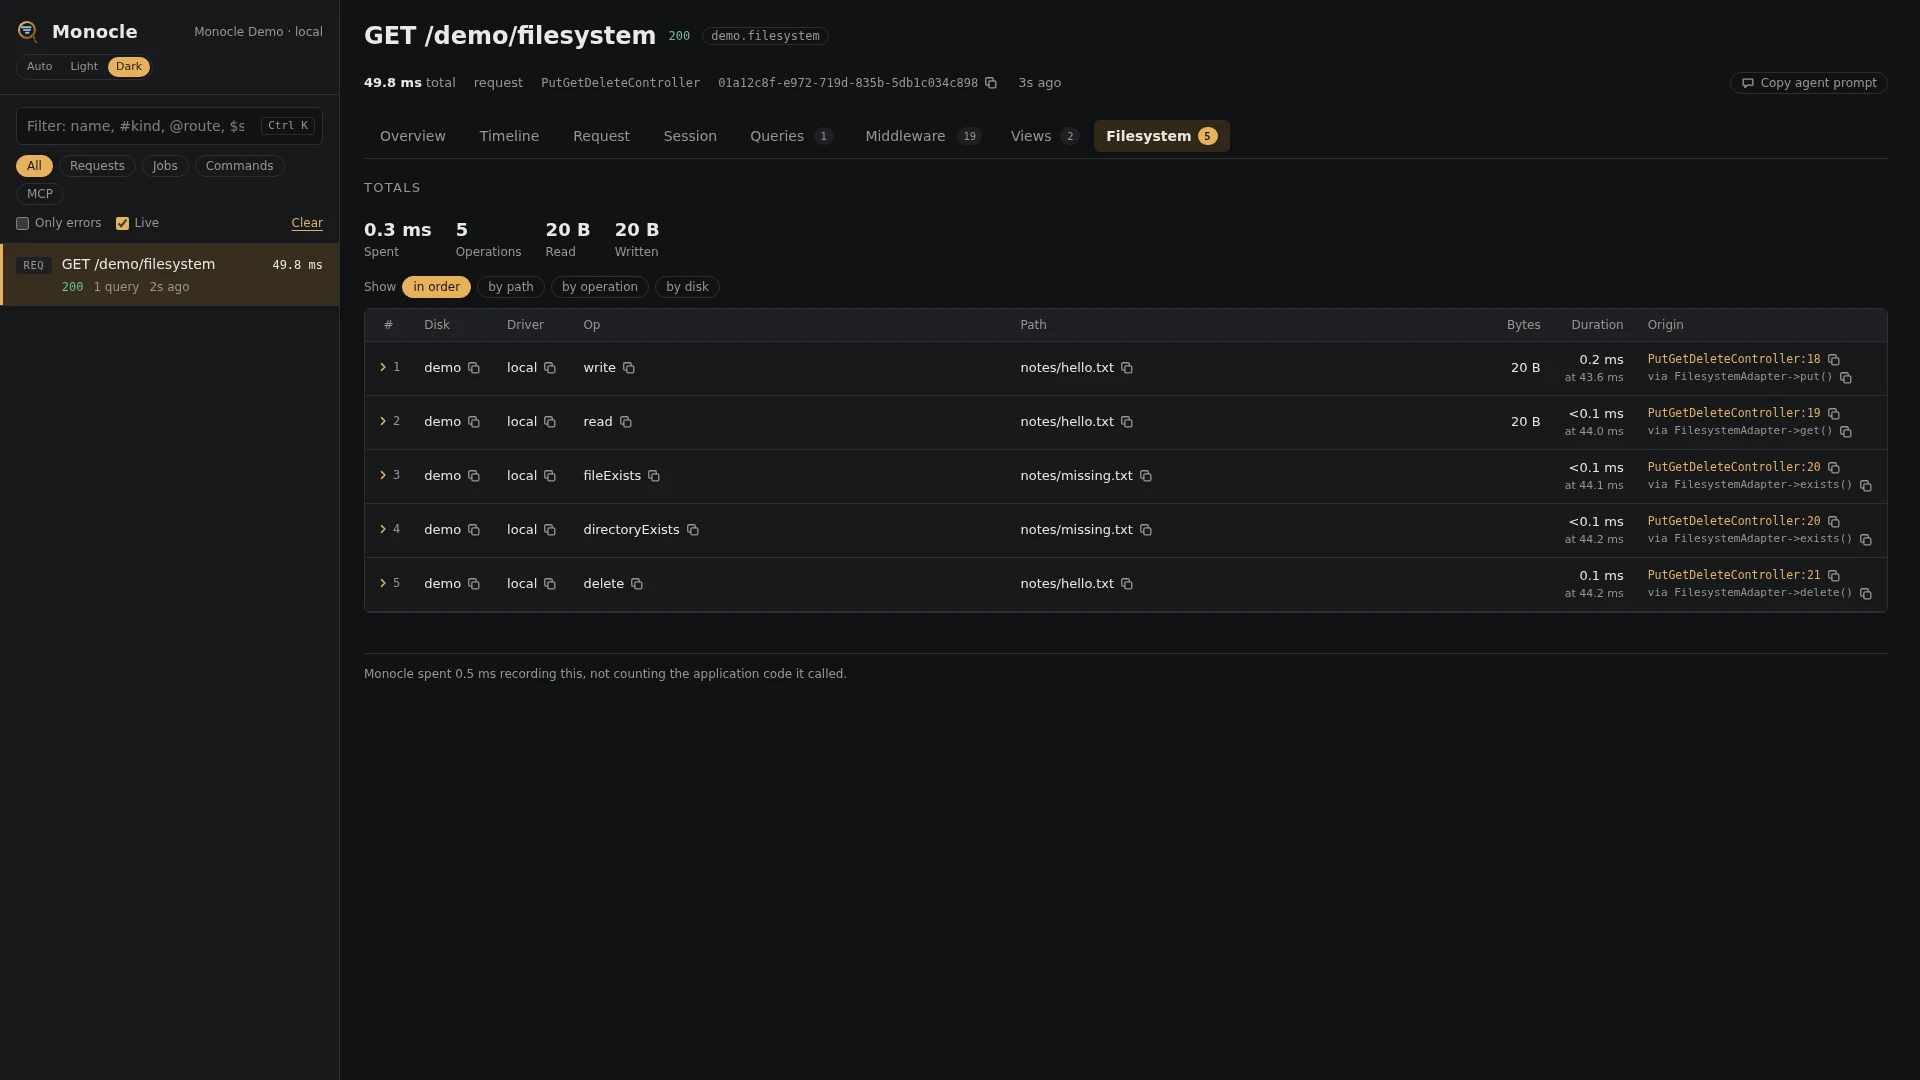Expand row 4 directoryExists operation

(x=383, y=530)
